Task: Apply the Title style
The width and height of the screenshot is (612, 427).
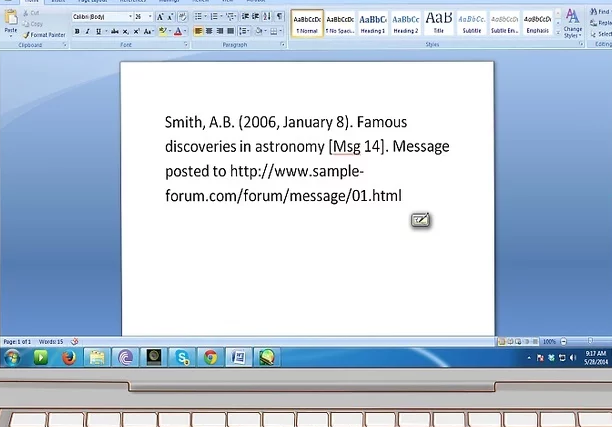Action: click(x=439, y=23)
